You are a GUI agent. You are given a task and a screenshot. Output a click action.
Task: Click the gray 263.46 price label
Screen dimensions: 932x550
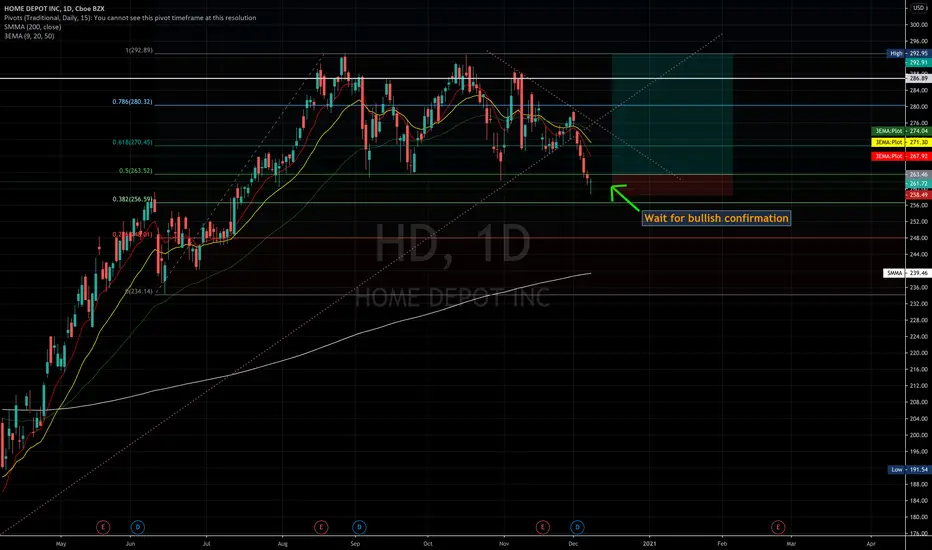(x=918, y=175)
